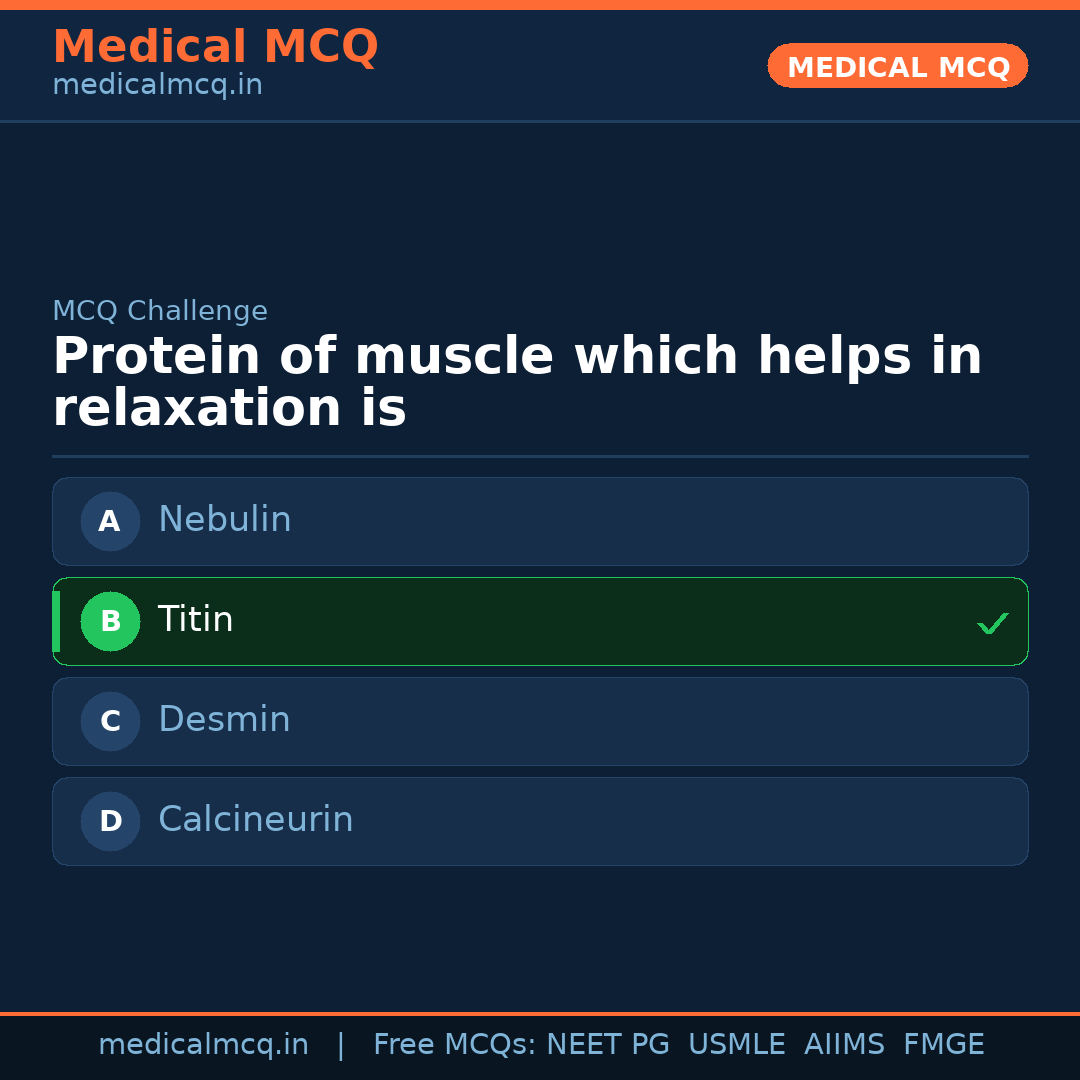The width and height of the screenshot is (1080, 1080).
Task: Expand the Calcineurin option row
Action: click(x=540, y=821)
